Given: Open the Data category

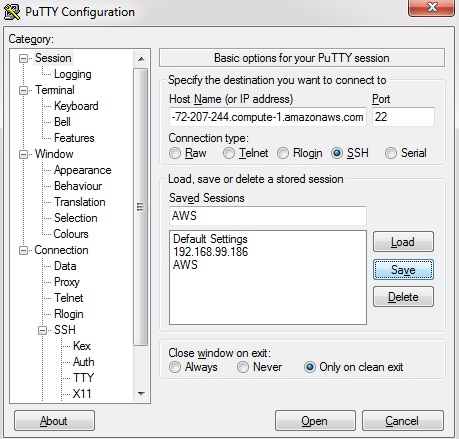Looking at the screenshot, I should click(x=65, y=266).
